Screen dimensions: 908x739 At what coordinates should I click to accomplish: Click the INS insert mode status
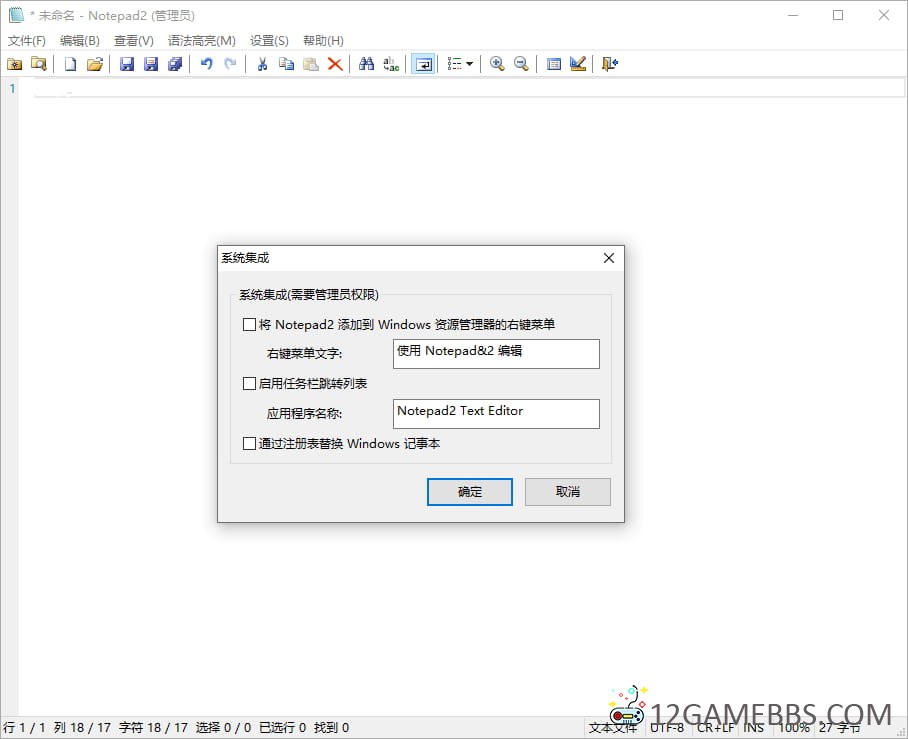pyautogui.click(x=753, y=727)
